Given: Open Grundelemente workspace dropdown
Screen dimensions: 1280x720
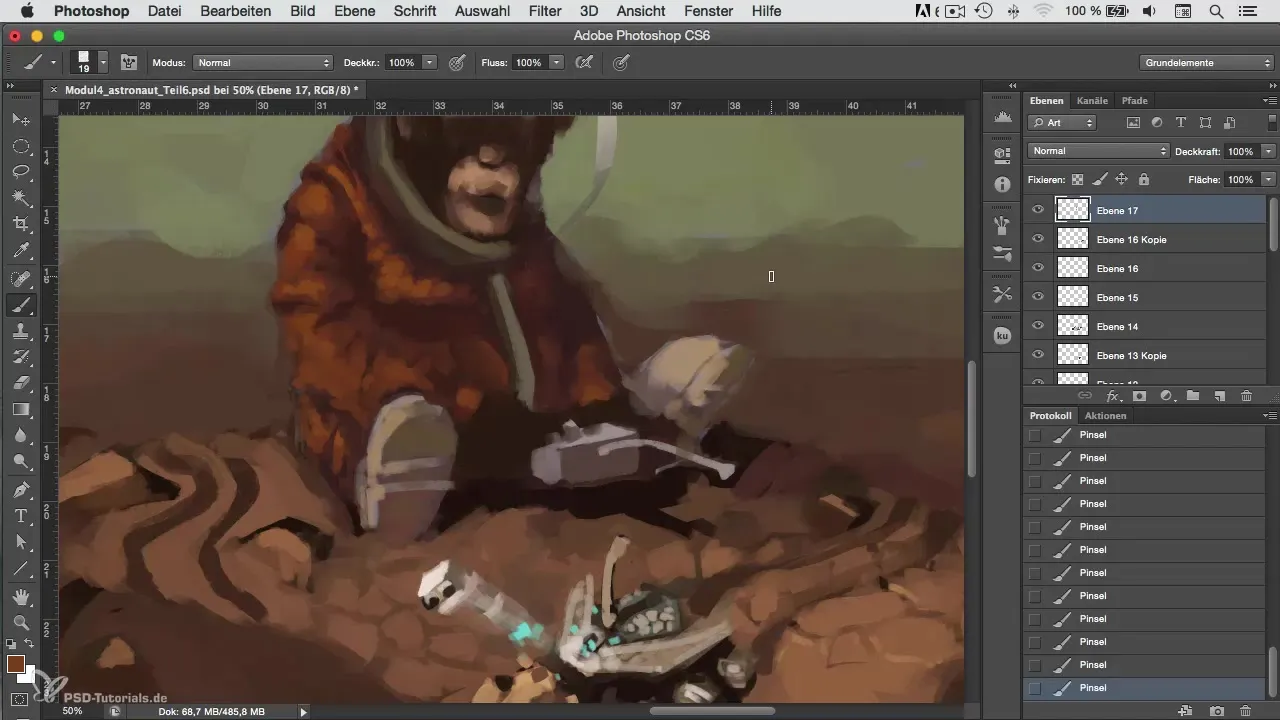Looking at the screenshot, I should [1207, 62].
